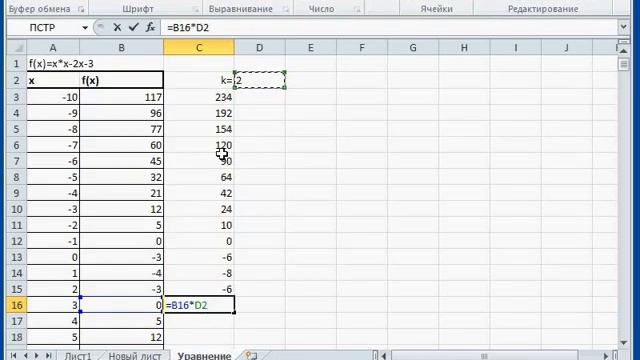Click cell with value 234
640x360 pixels.
pos(199,97)
